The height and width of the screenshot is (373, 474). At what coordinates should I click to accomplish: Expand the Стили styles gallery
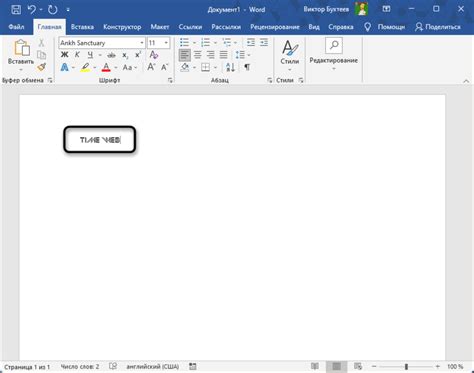pyautogui.click(x=289, y=54)
